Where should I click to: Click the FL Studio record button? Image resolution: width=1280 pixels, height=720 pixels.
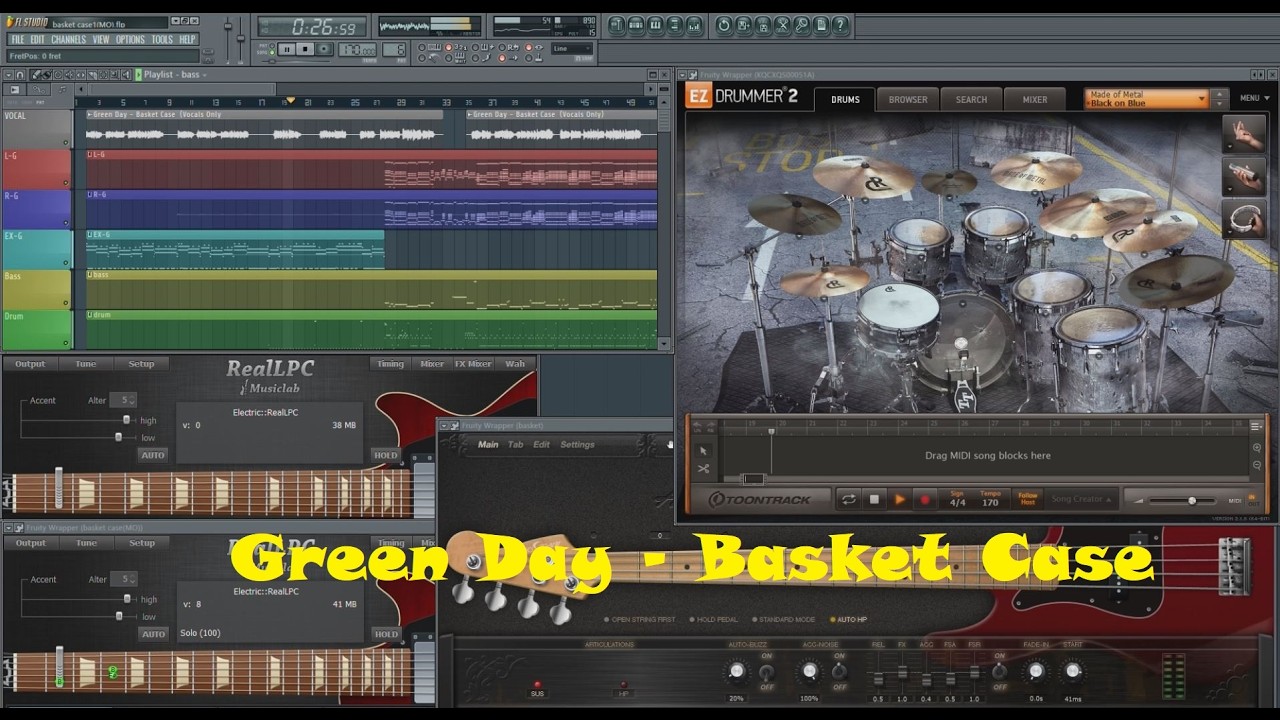click(324, 48)
